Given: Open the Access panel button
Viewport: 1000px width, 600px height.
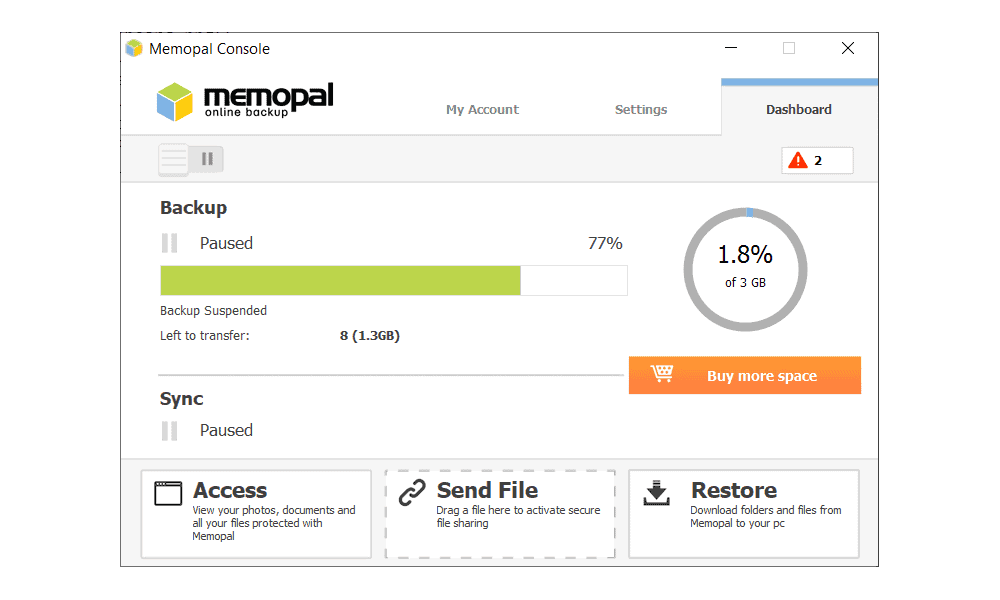Looking at the screenshot, I should coord(256,514).
